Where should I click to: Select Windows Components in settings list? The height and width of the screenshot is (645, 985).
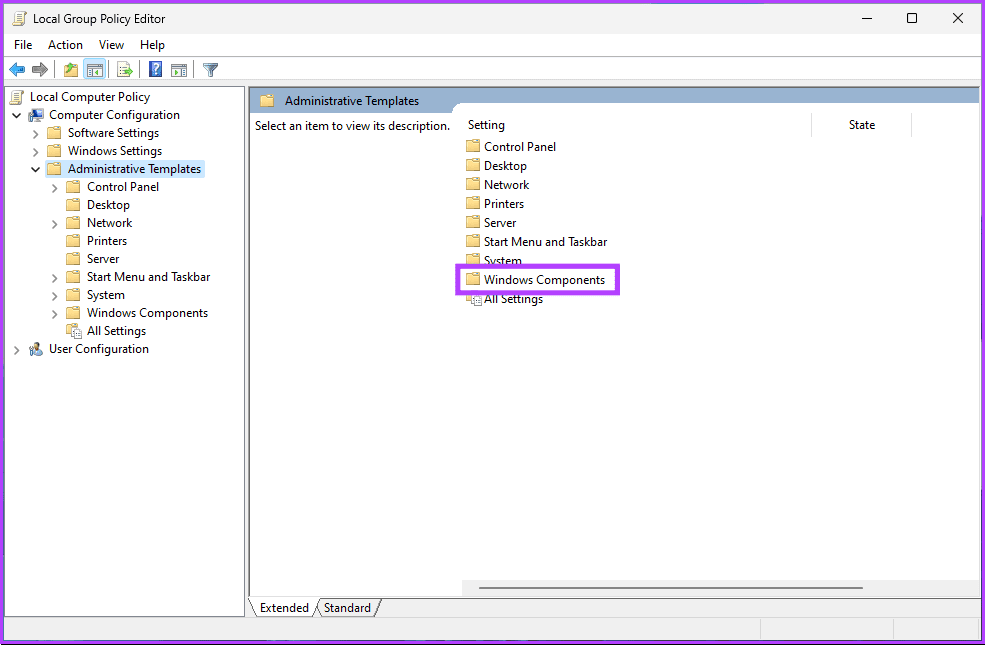tap(544, 279)
